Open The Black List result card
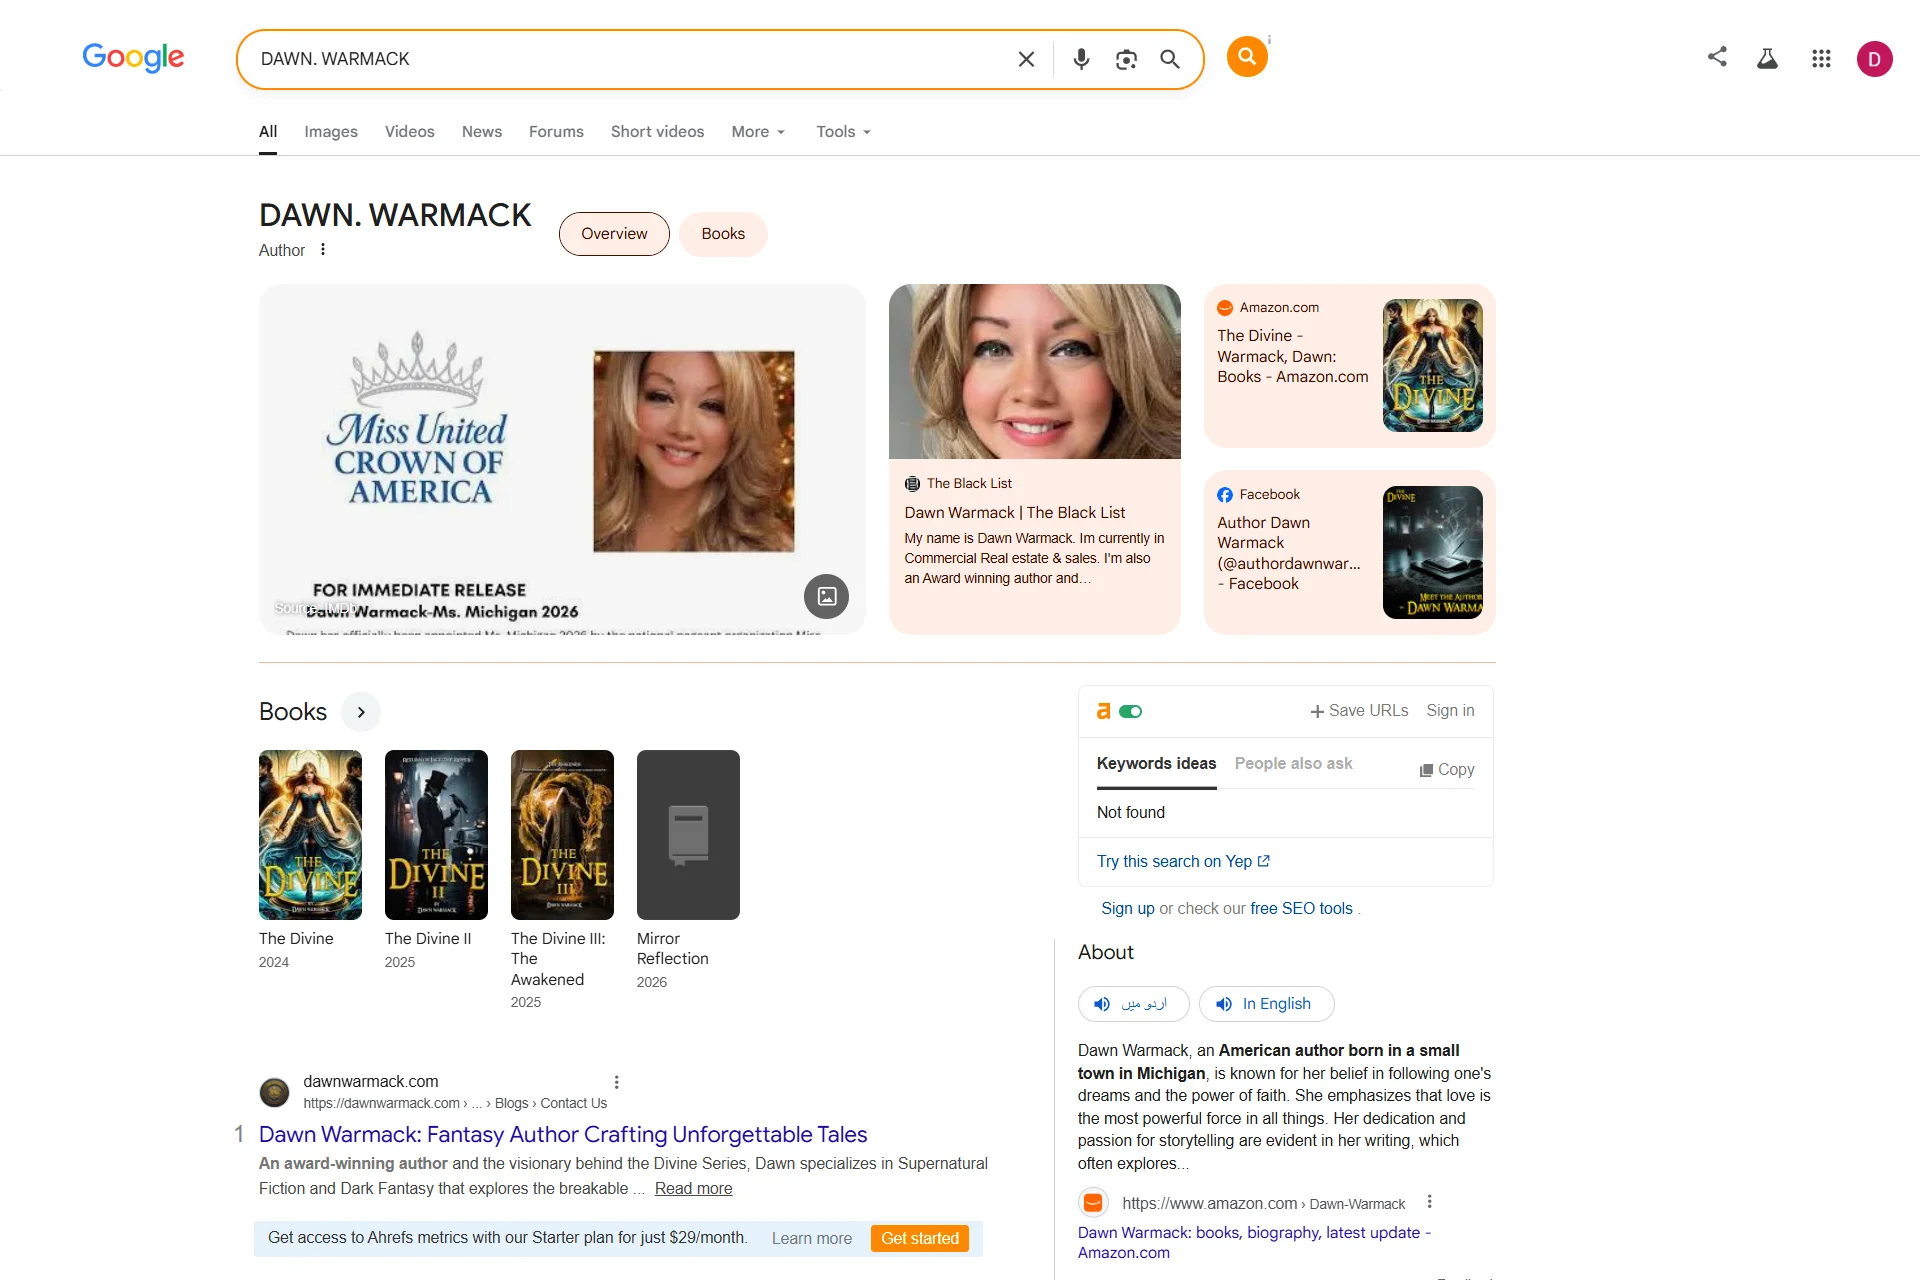 [1034, 547]
